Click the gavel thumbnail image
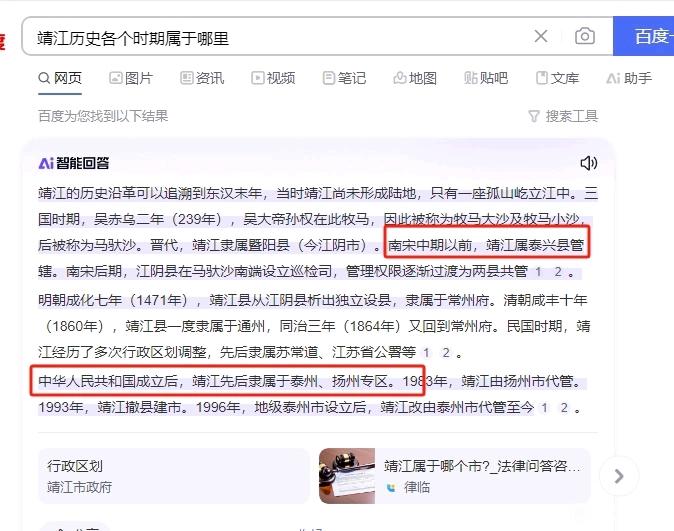Viewport: 674px width, 531px height. [347, 476]
